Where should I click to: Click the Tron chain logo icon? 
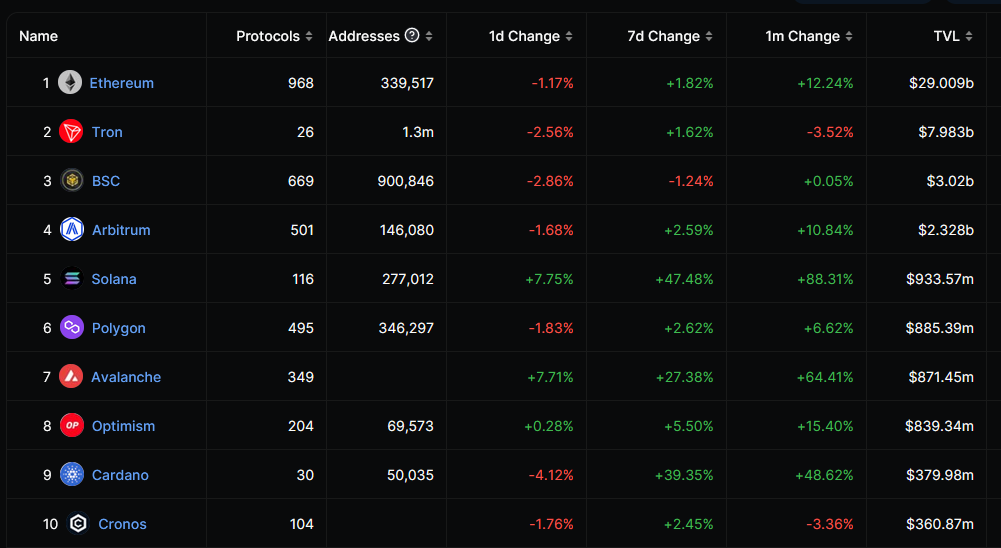[x=71, y=132]
